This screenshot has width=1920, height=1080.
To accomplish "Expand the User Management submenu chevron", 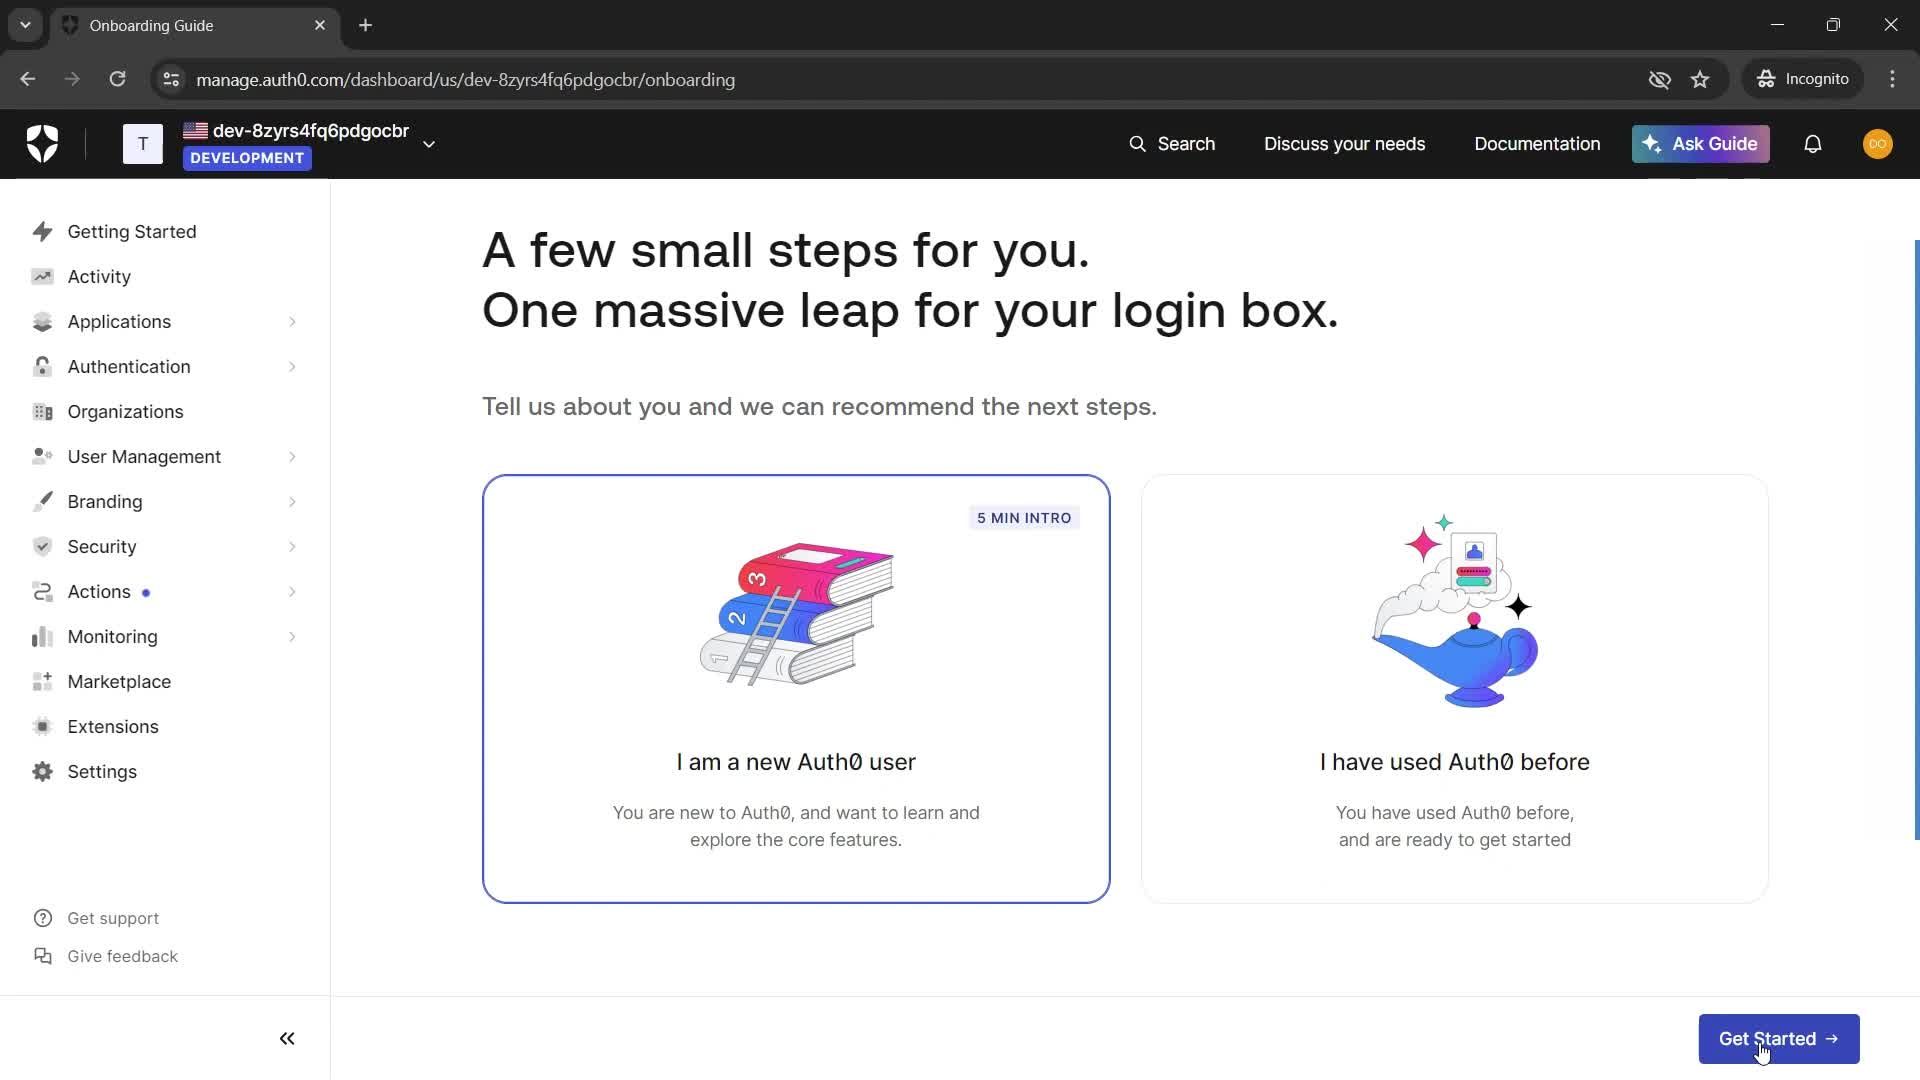I will point(292,457).
